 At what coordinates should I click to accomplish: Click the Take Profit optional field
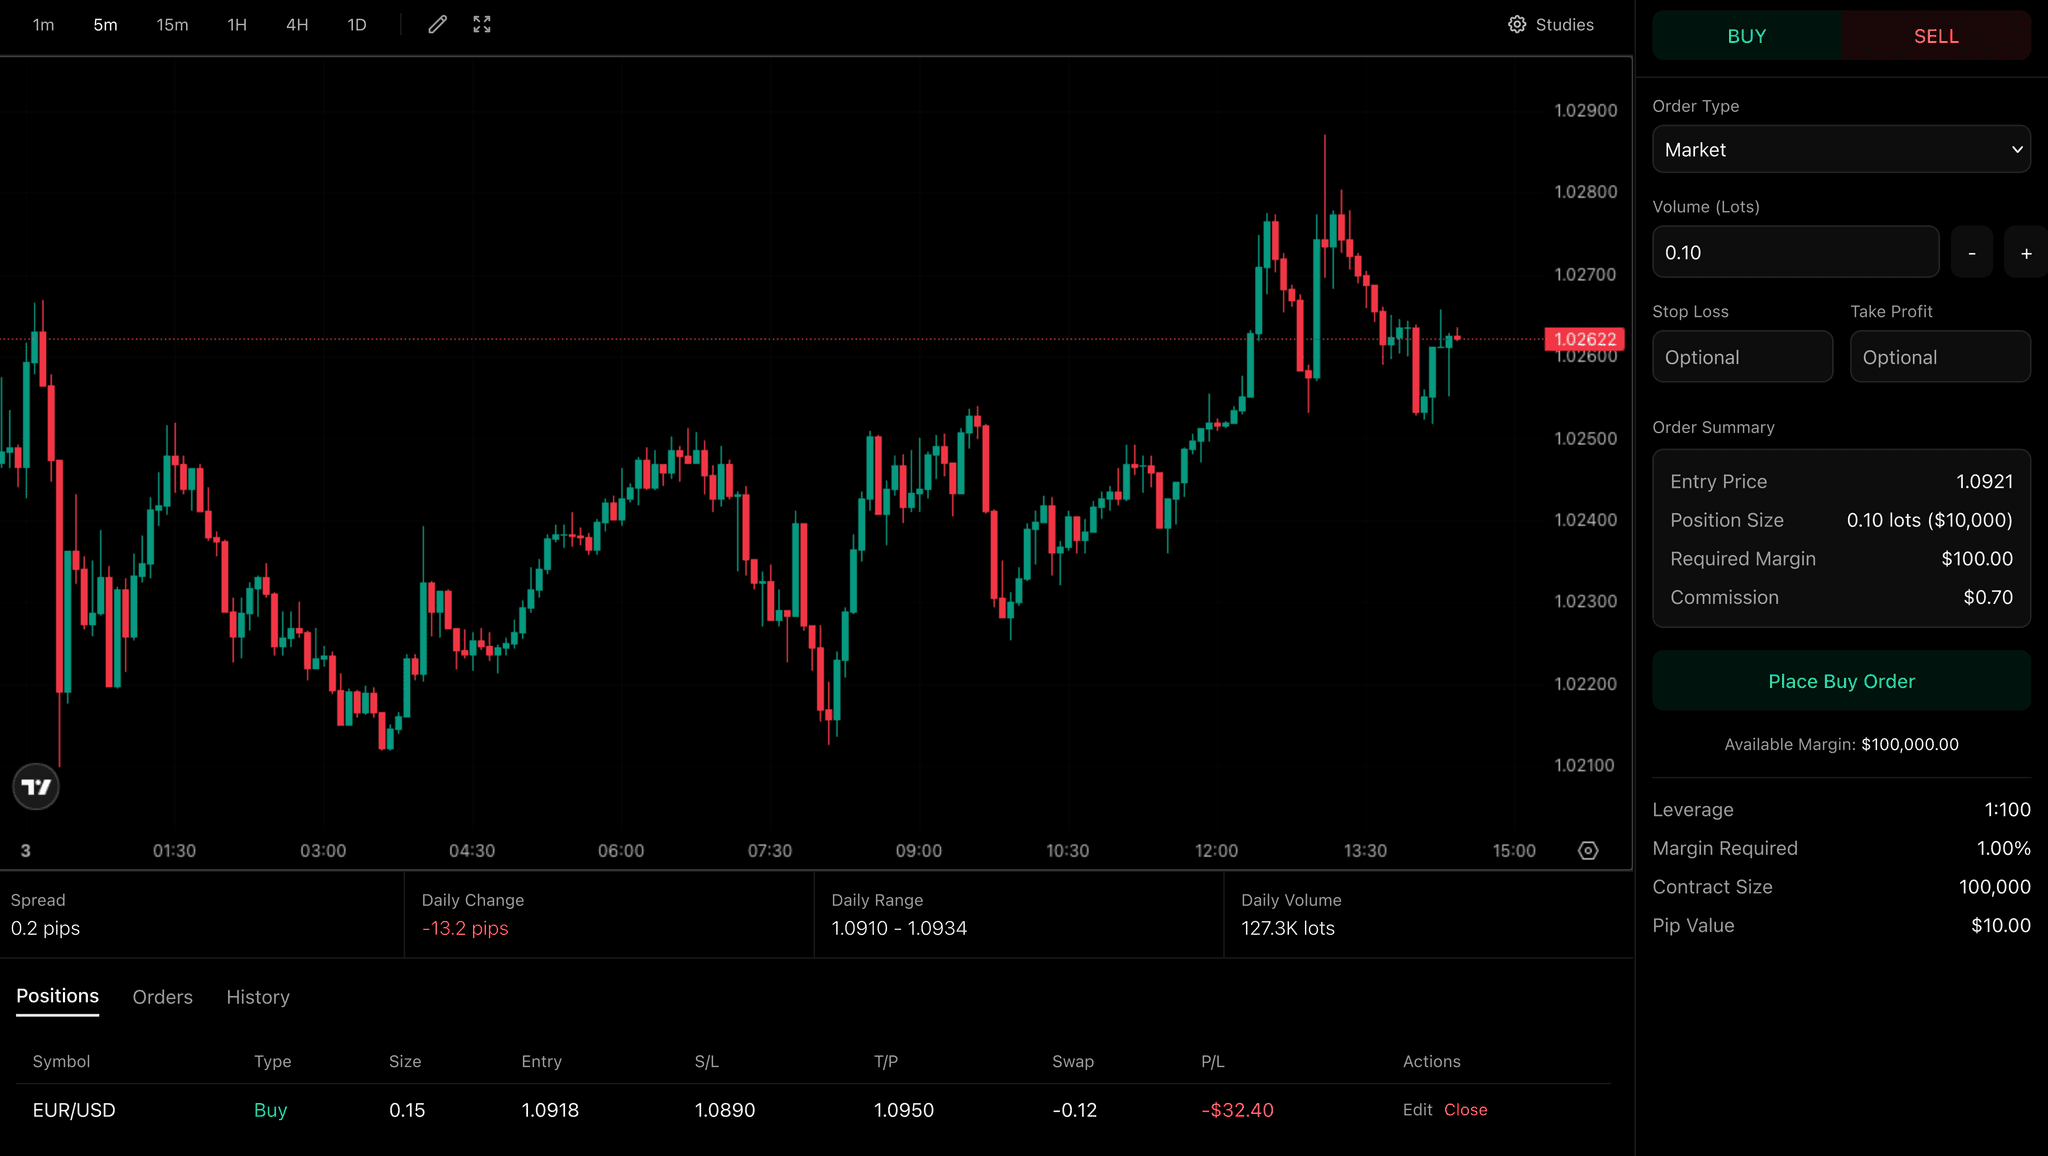(1940, 357)
